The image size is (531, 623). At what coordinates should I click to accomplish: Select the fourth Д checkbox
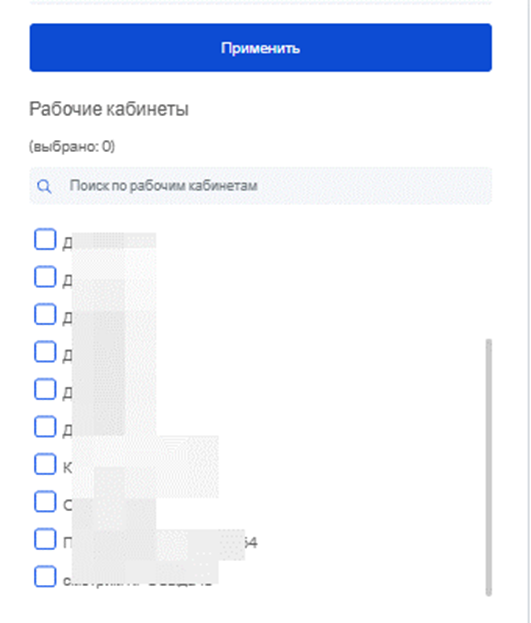point(45,351)
